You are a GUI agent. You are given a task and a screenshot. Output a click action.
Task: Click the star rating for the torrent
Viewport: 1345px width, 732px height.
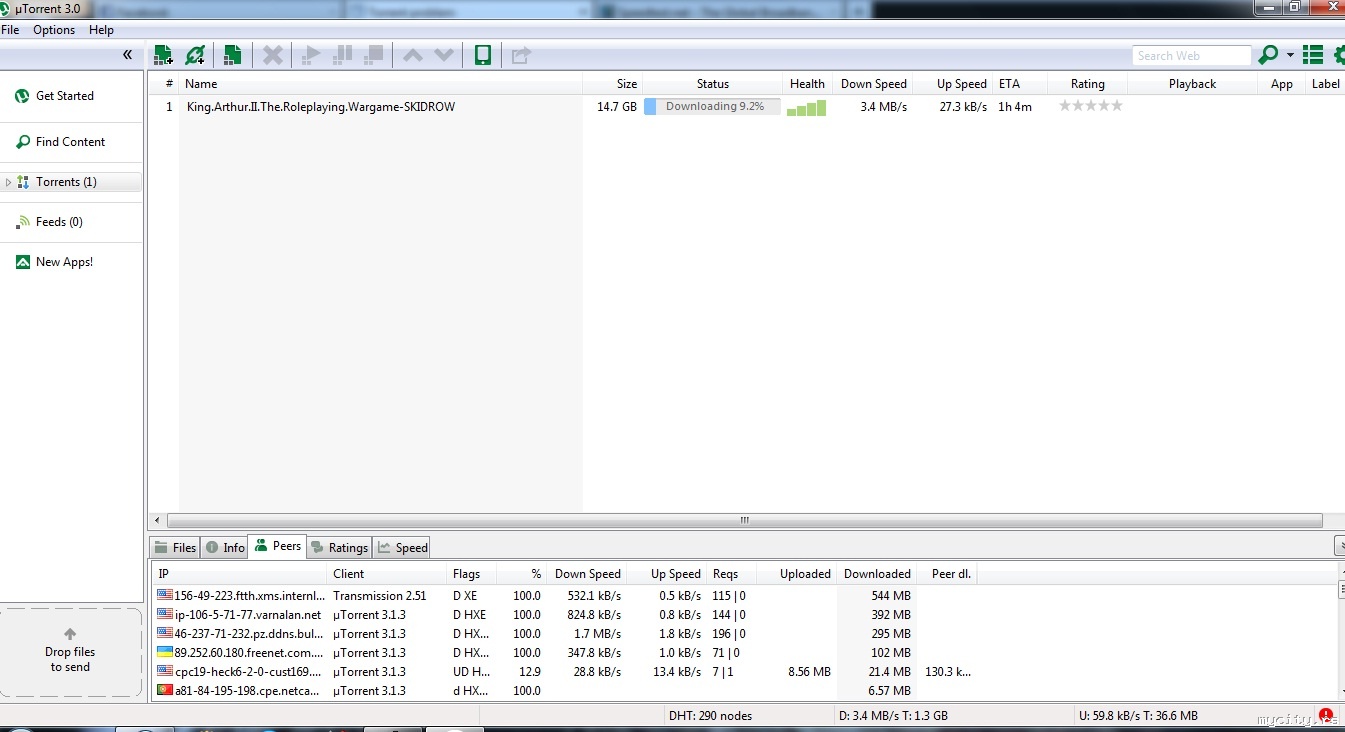coord(1090,105)
